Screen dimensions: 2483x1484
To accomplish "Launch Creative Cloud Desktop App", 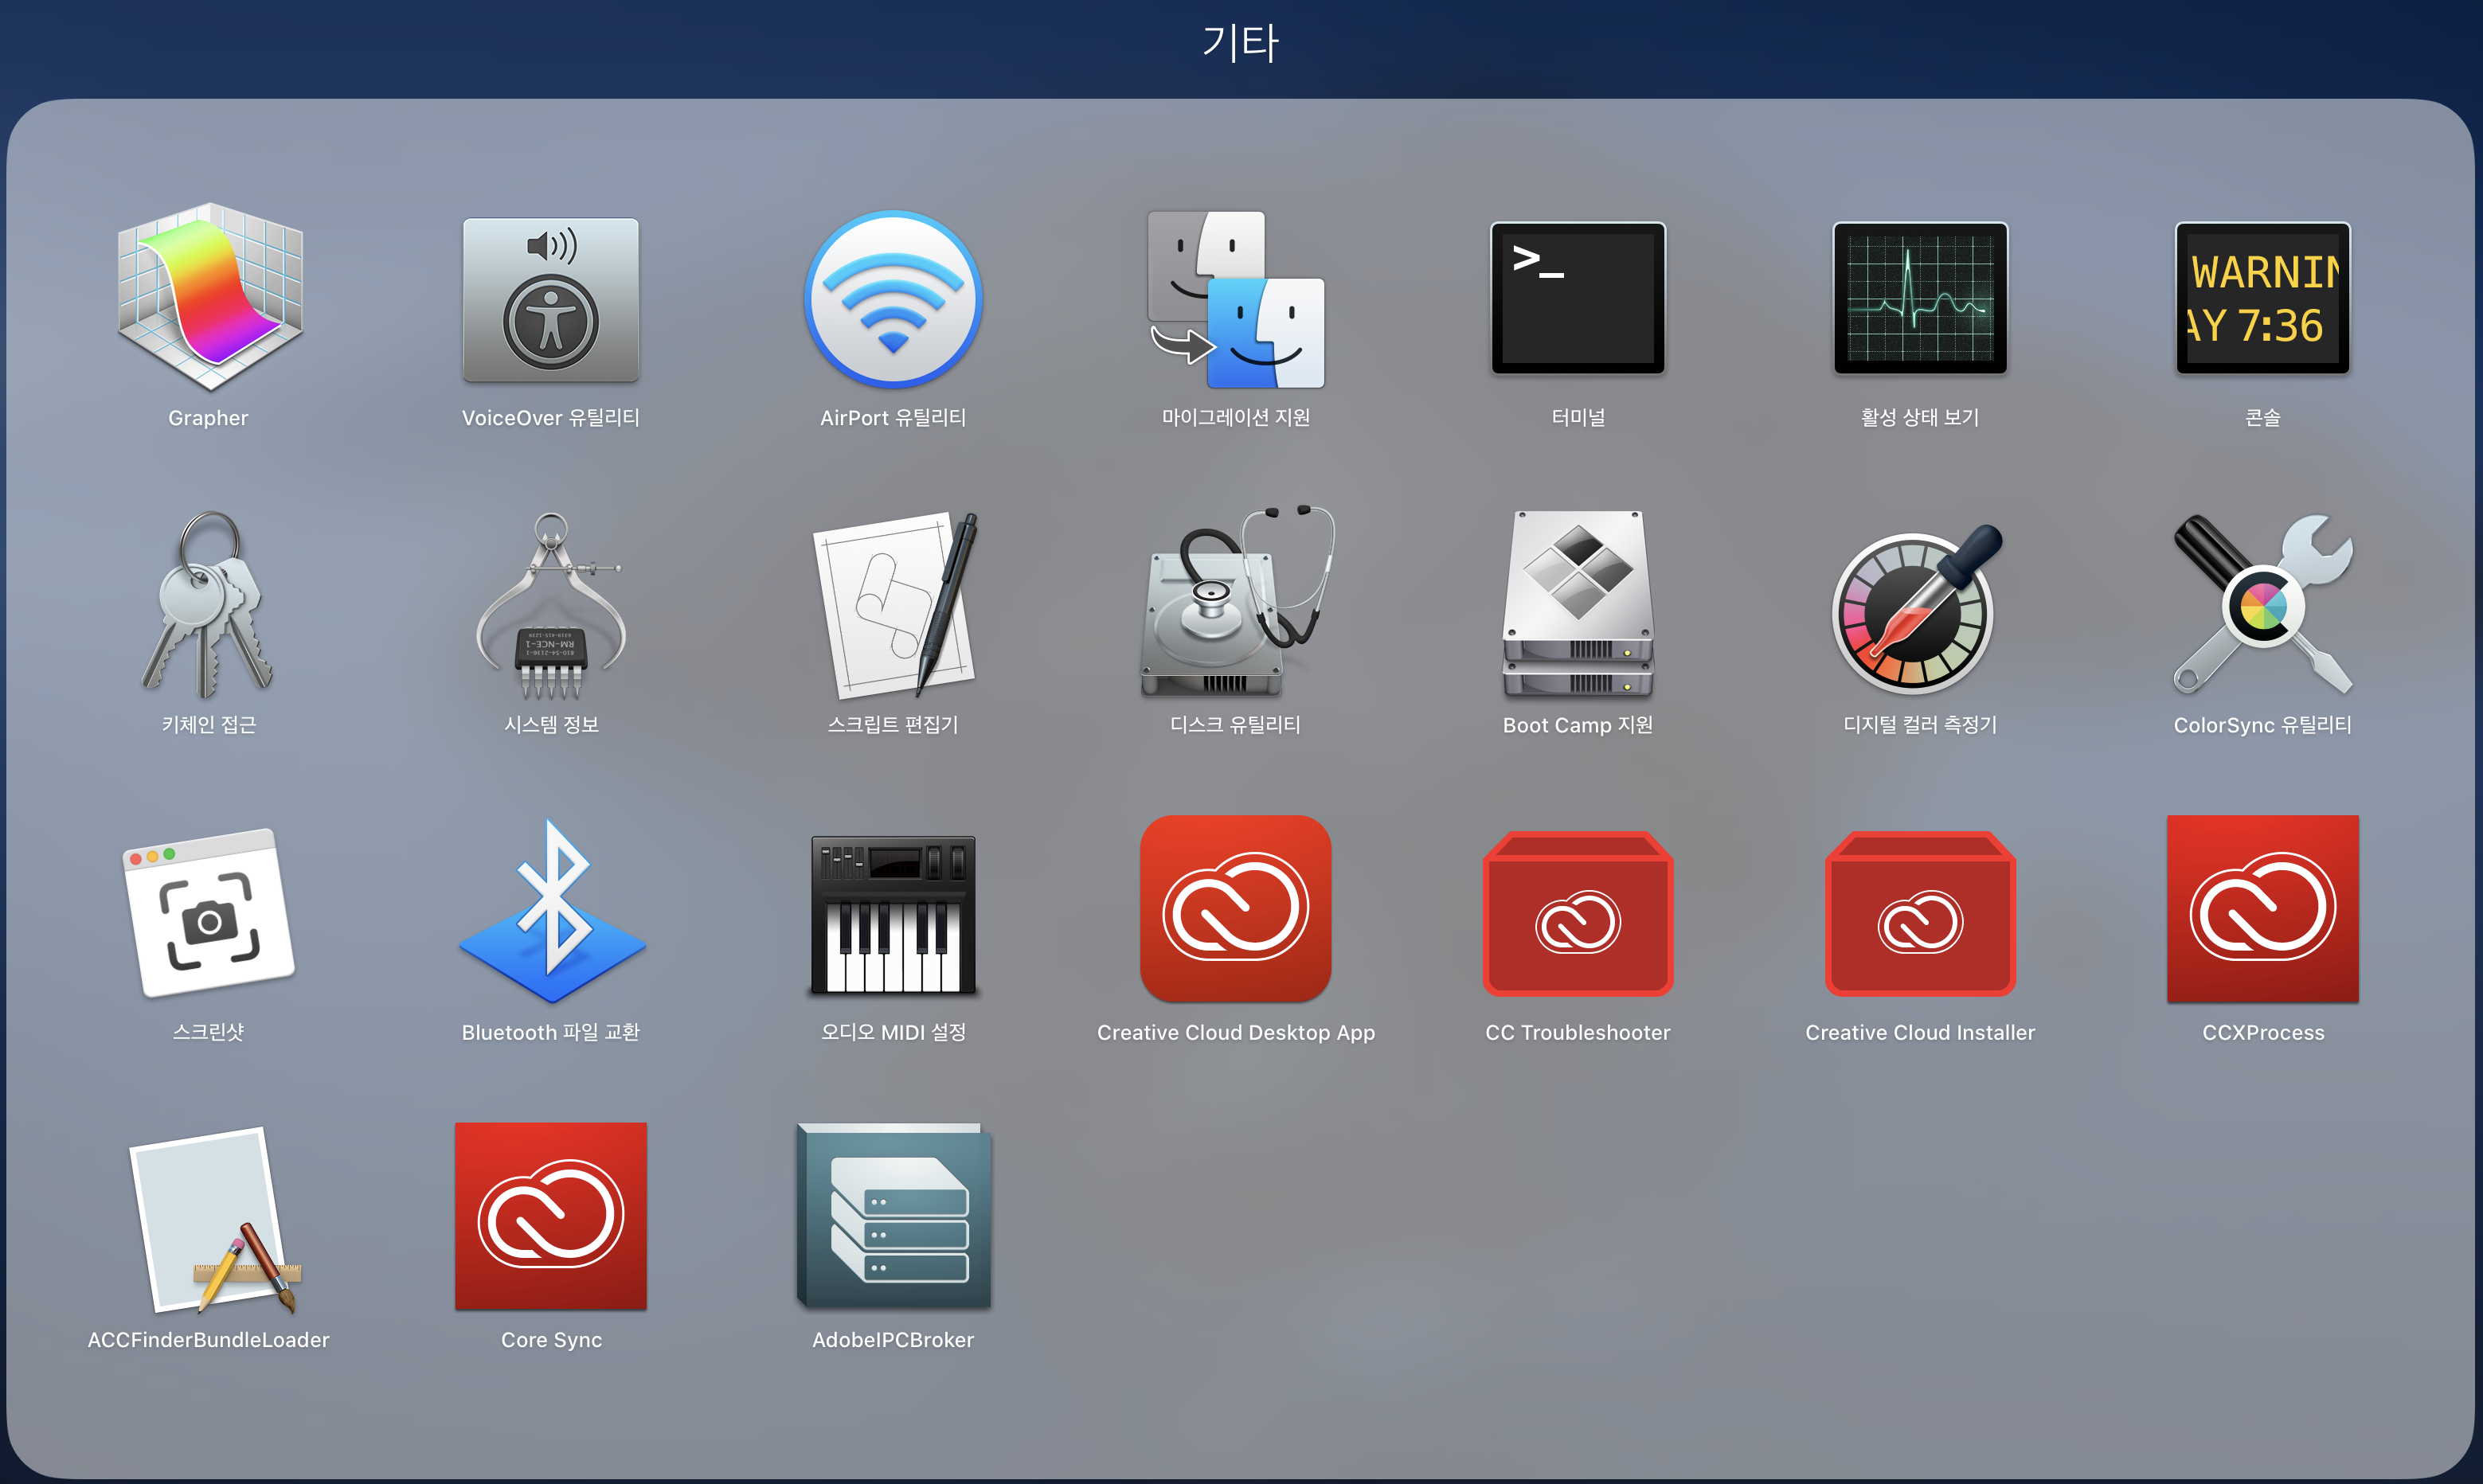I will click(1235, 908).
